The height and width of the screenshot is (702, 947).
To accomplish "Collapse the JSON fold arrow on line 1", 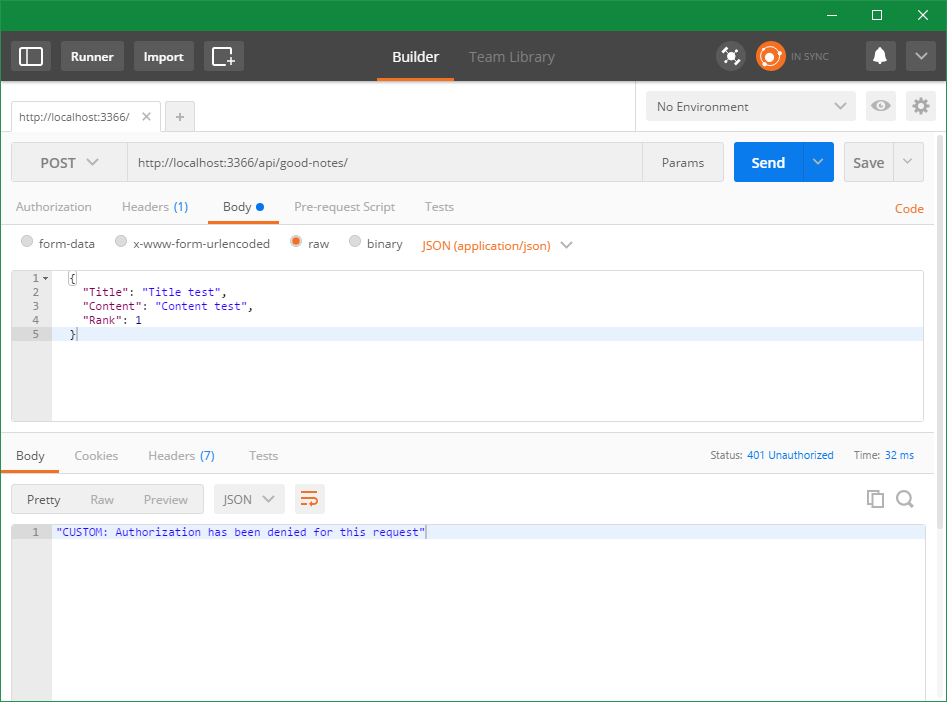I will point(45,279).
